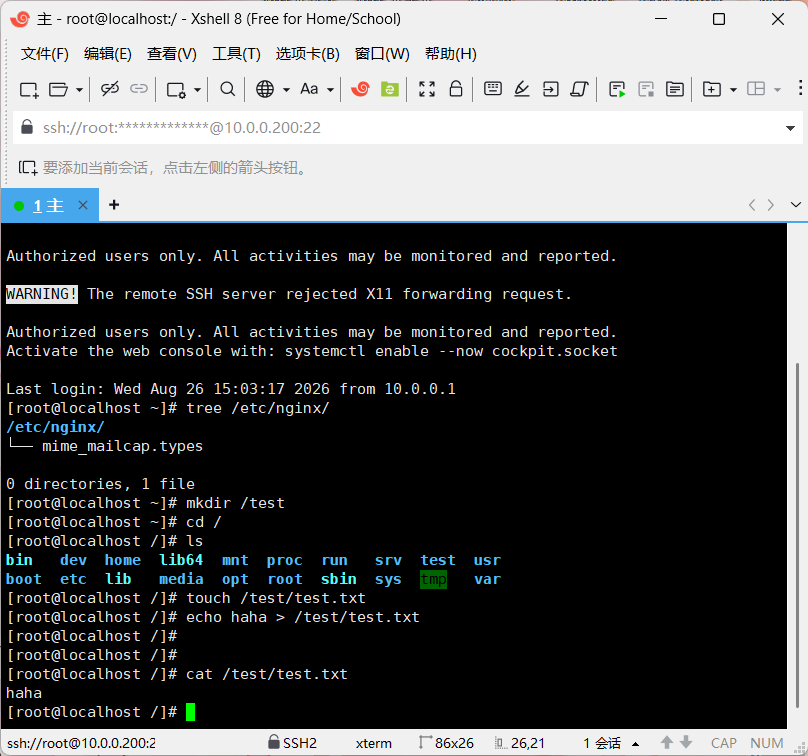
Task: Select the '1 主' session tab
Action: [x=49, y=206]
